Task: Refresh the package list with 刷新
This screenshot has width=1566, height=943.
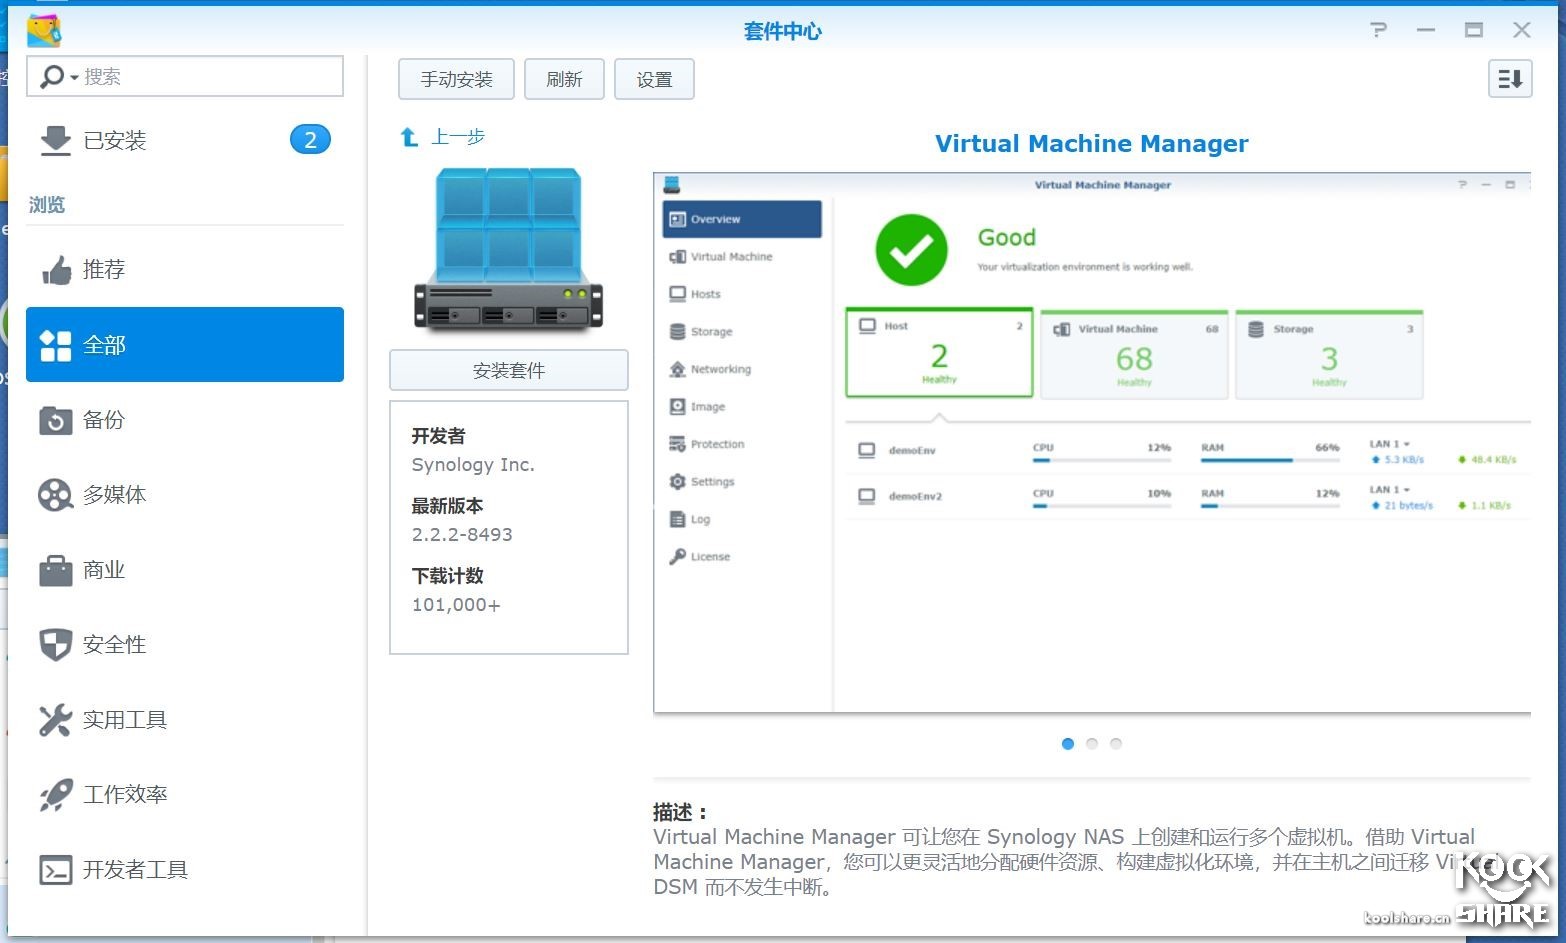Action: click(x=564, y=79)
